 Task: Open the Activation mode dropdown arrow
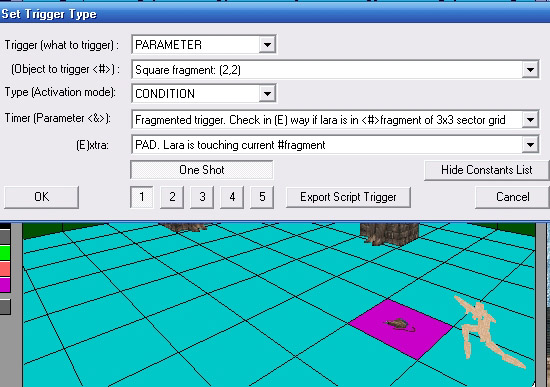coord(267,93)
